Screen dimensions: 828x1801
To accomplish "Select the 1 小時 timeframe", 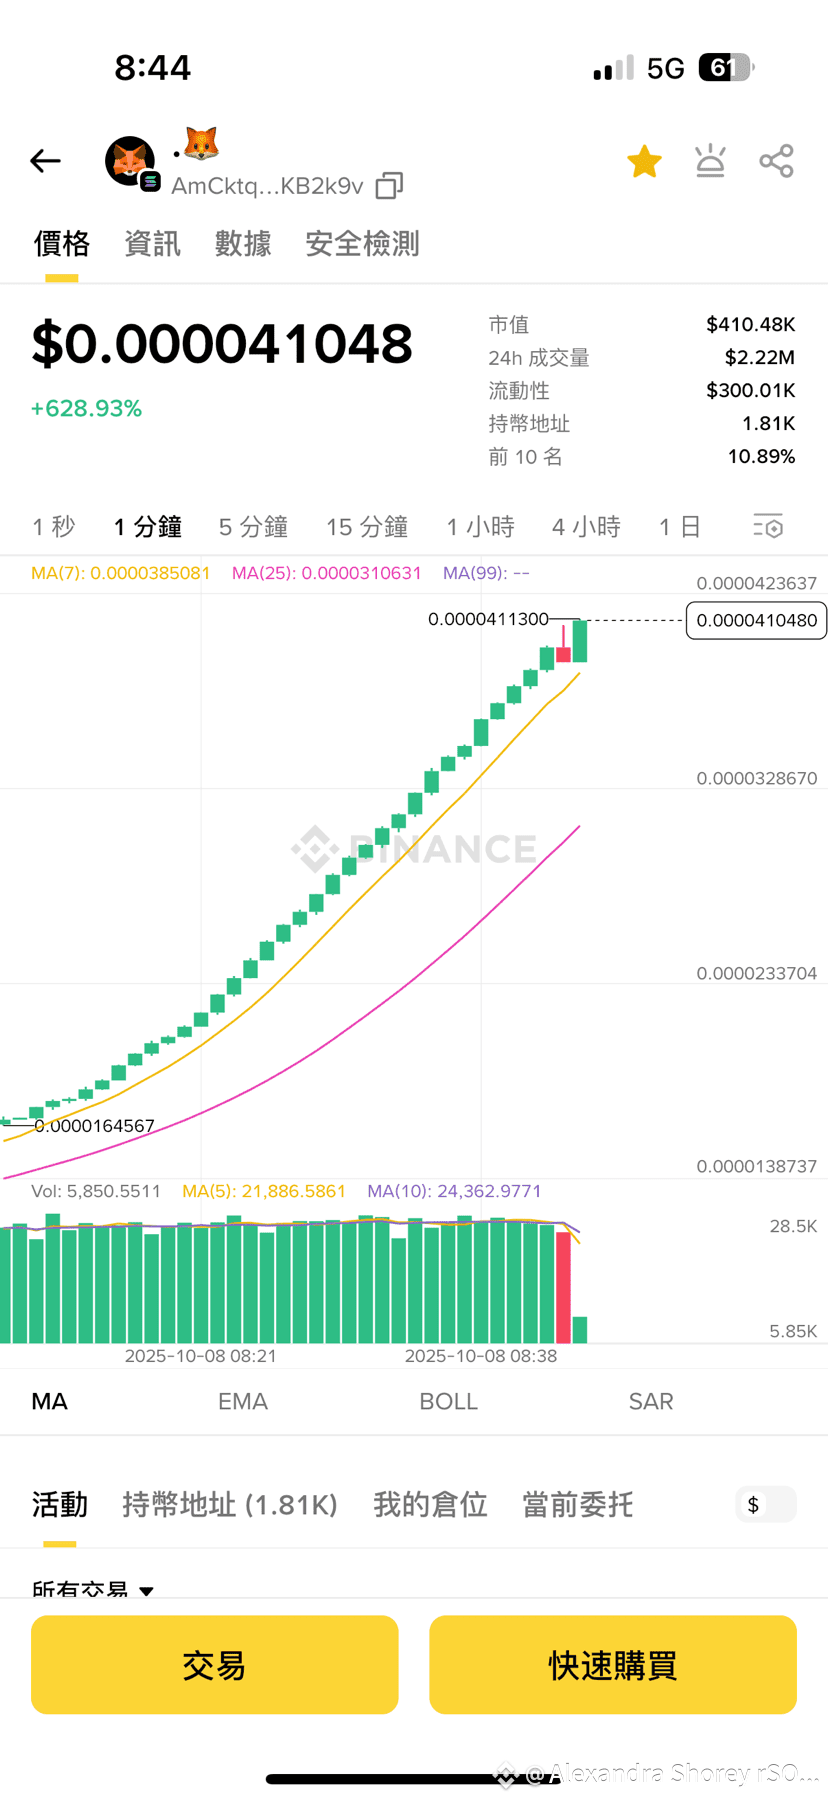I will tap(480, 527).
